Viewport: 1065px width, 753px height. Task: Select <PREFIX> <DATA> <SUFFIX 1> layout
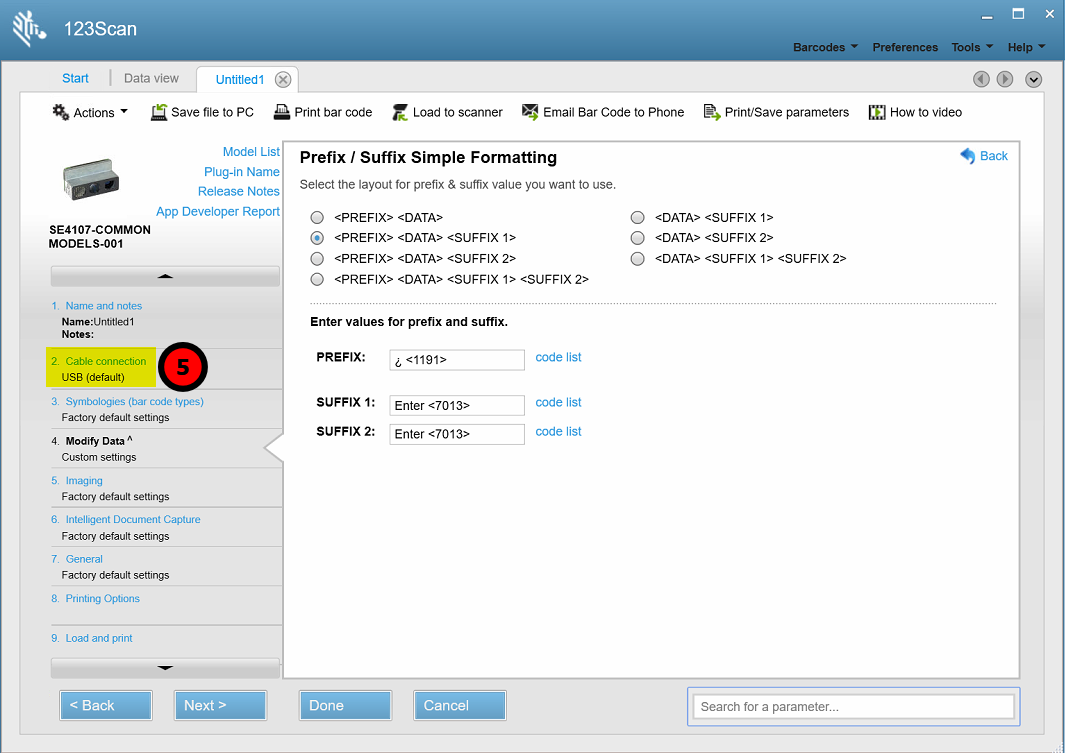[317, 238]
